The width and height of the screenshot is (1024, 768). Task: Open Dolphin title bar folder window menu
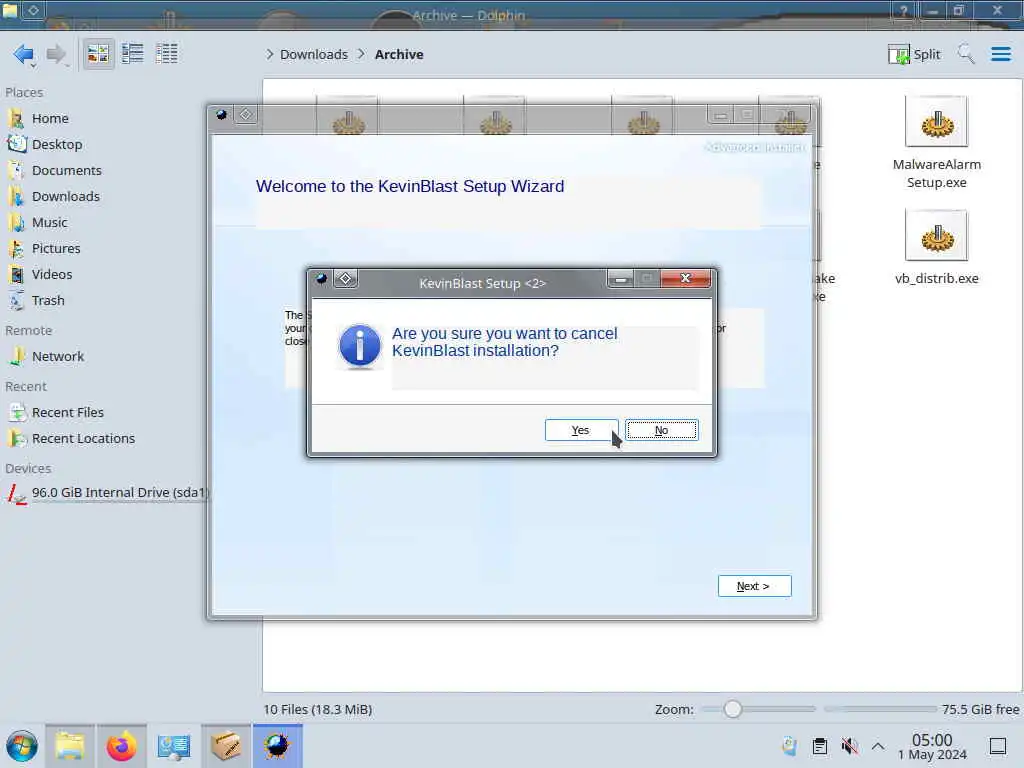point(10,10)
